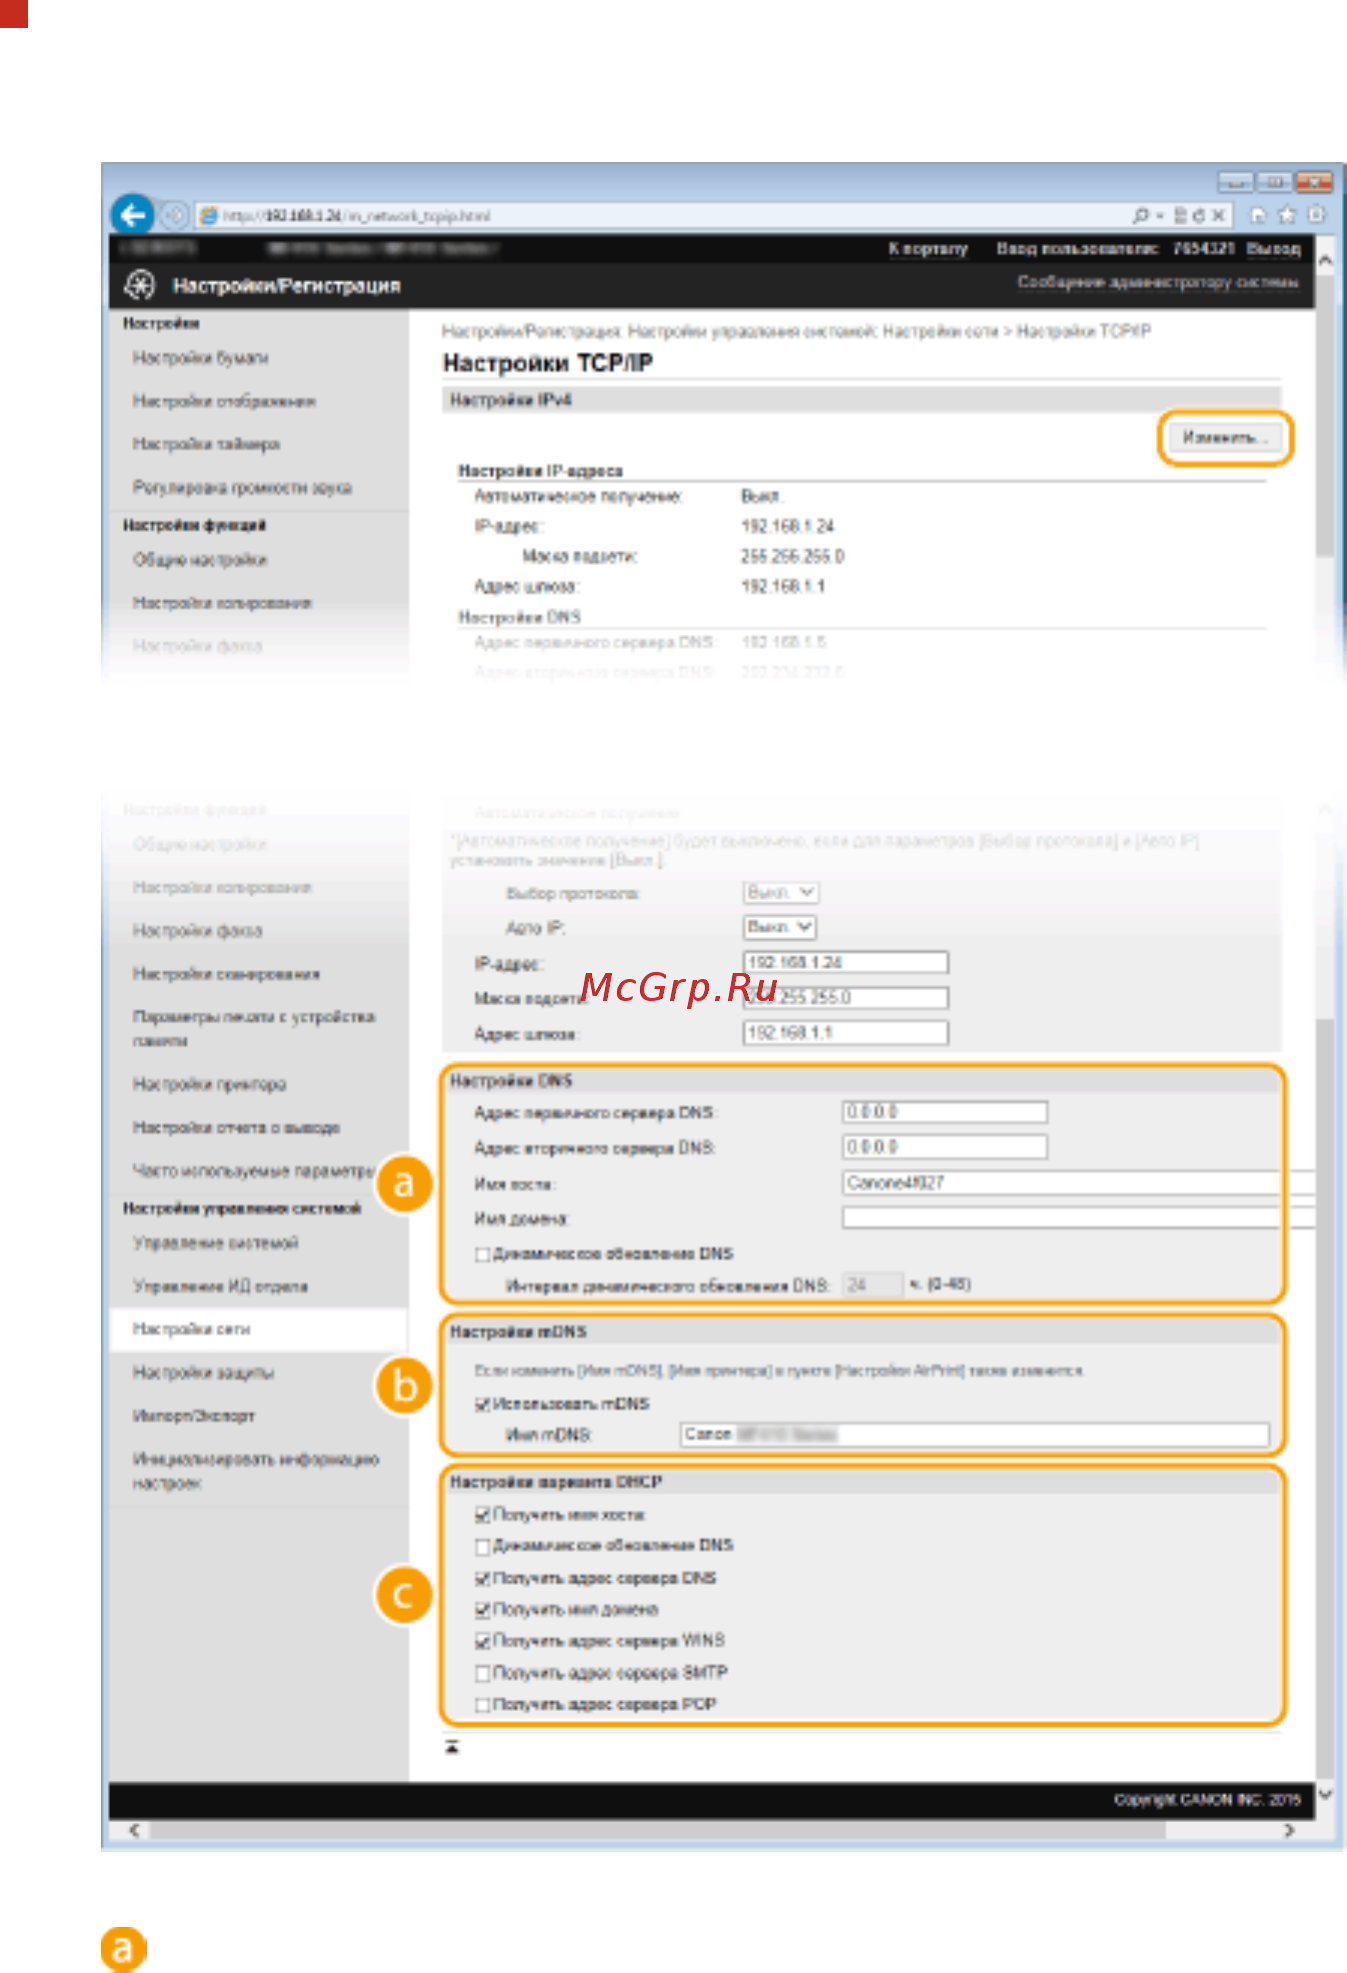Screen dimensions: 1347x1973
Task: Click the browser Forward arrow button
Action: click(174, 215)
